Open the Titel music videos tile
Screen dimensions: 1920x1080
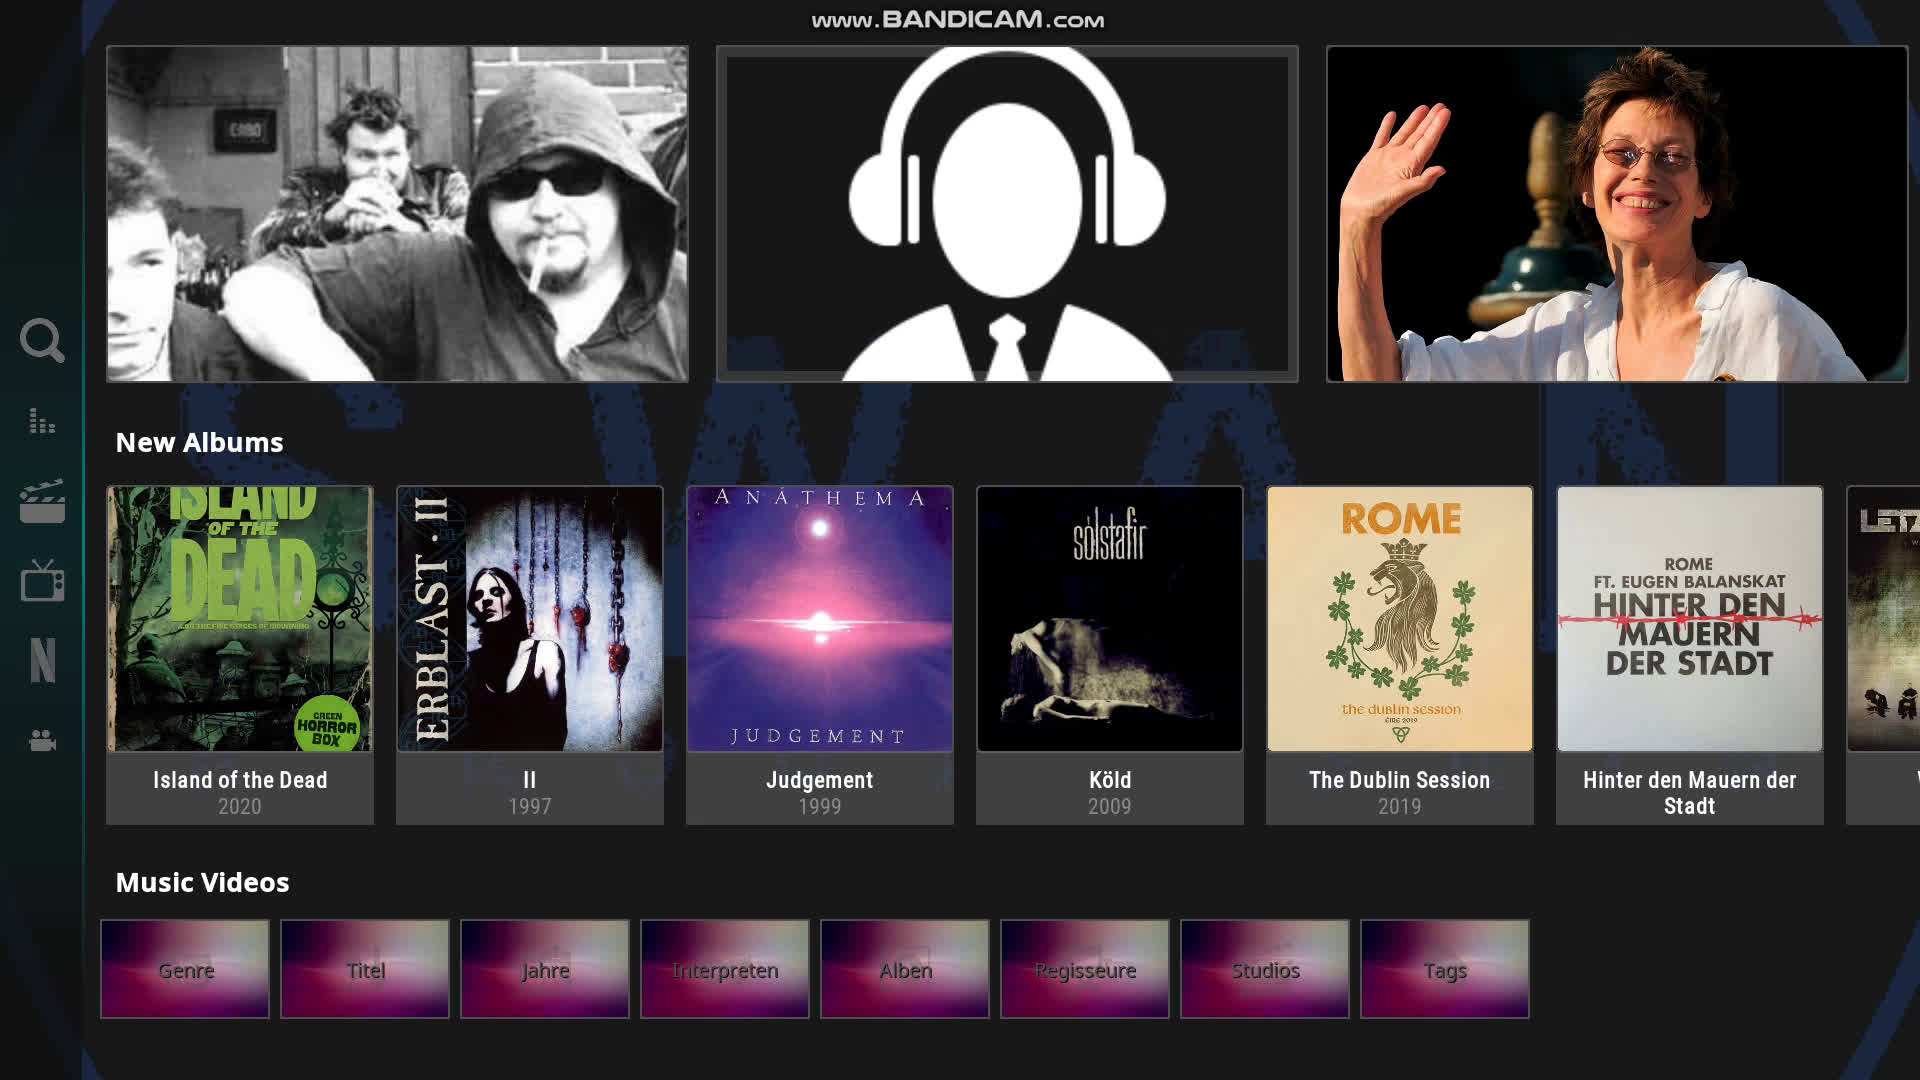click(x=365, y=969)
